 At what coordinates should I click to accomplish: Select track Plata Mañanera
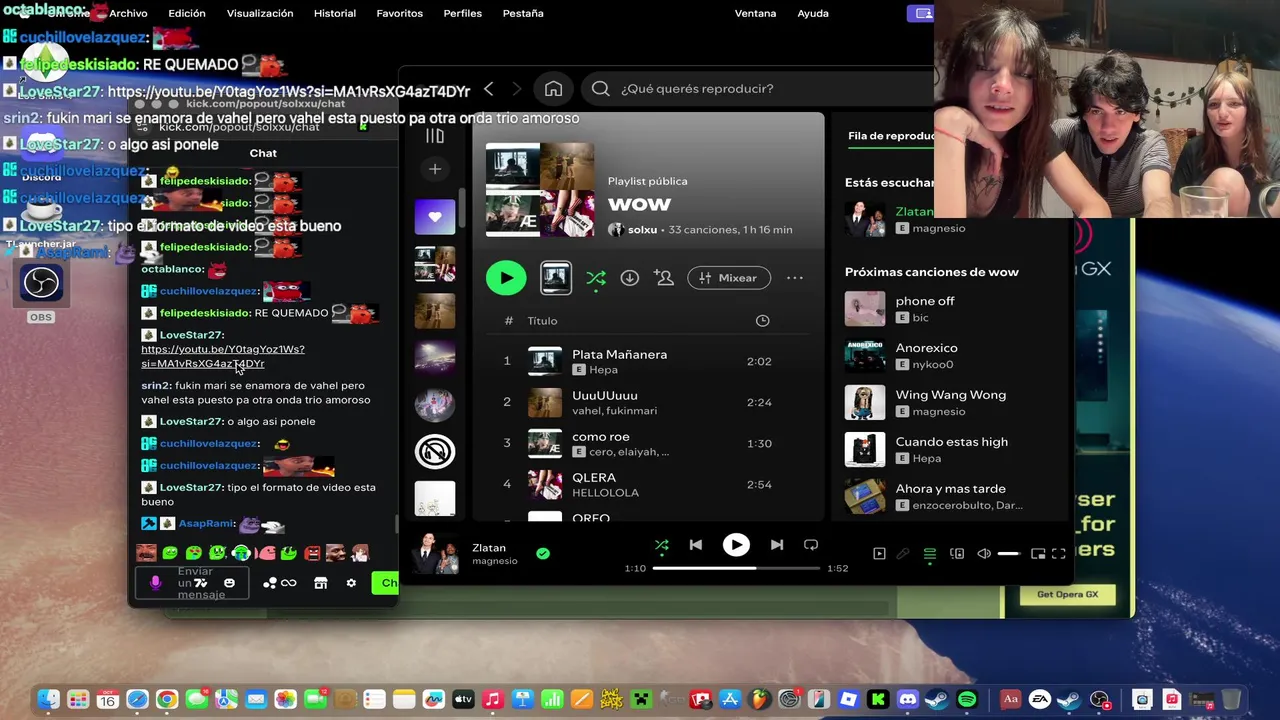648,361
